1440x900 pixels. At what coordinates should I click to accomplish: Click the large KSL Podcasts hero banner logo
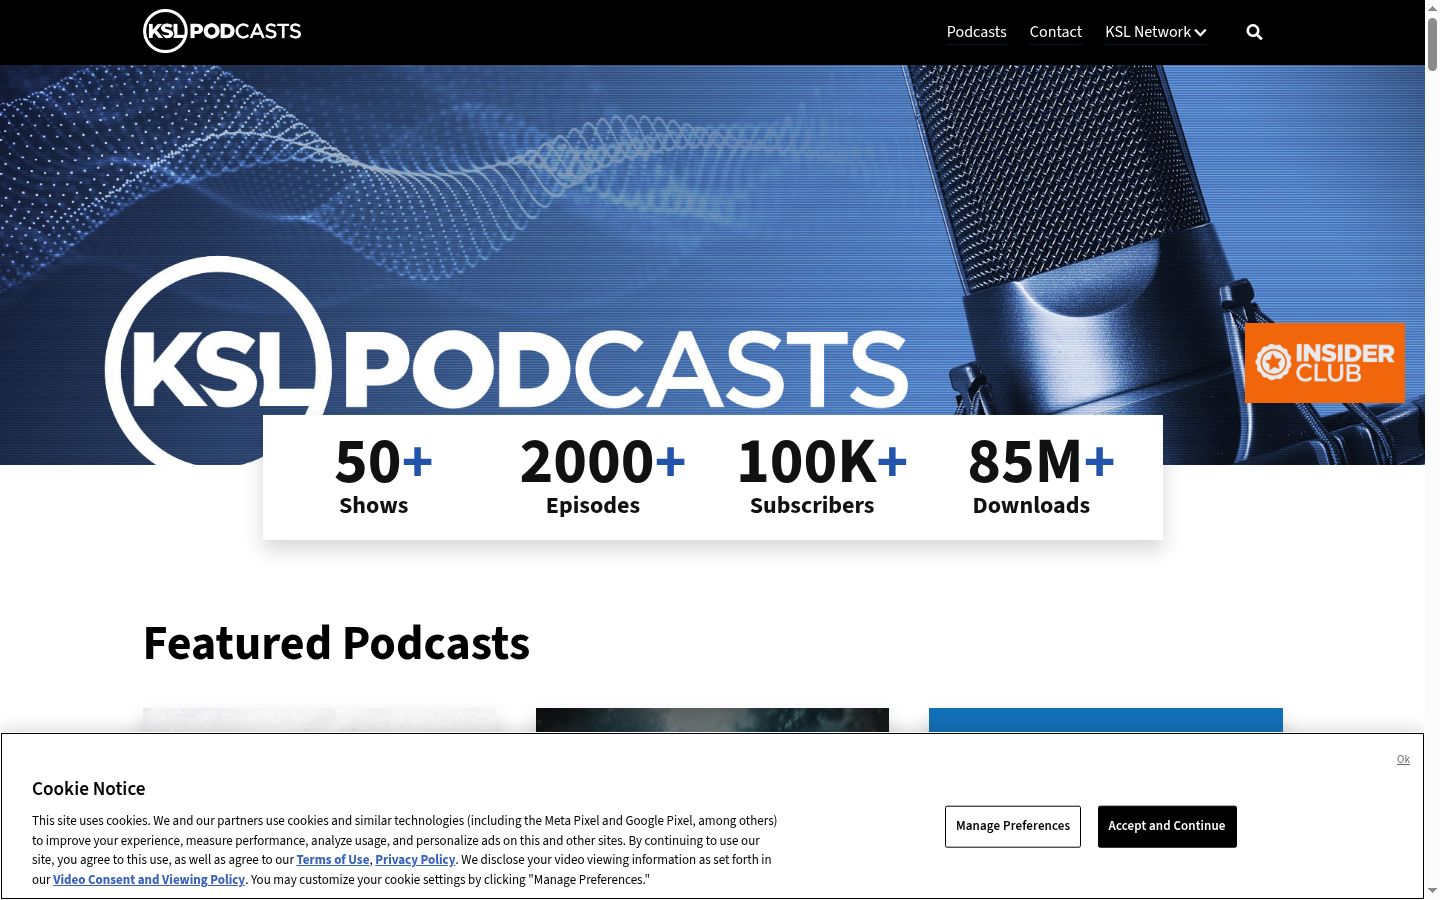506,360
